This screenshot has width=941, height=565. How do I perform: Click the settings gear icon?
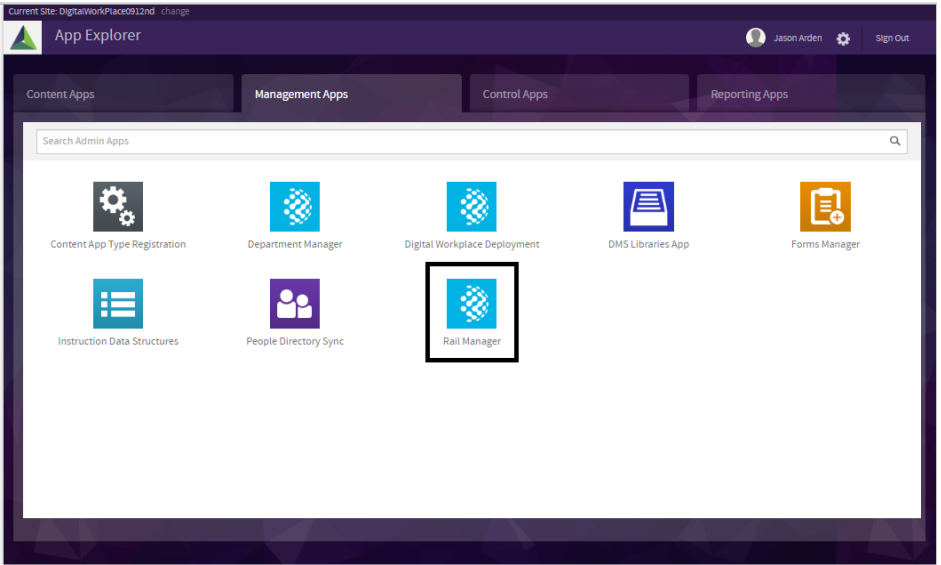coord(843,38)
